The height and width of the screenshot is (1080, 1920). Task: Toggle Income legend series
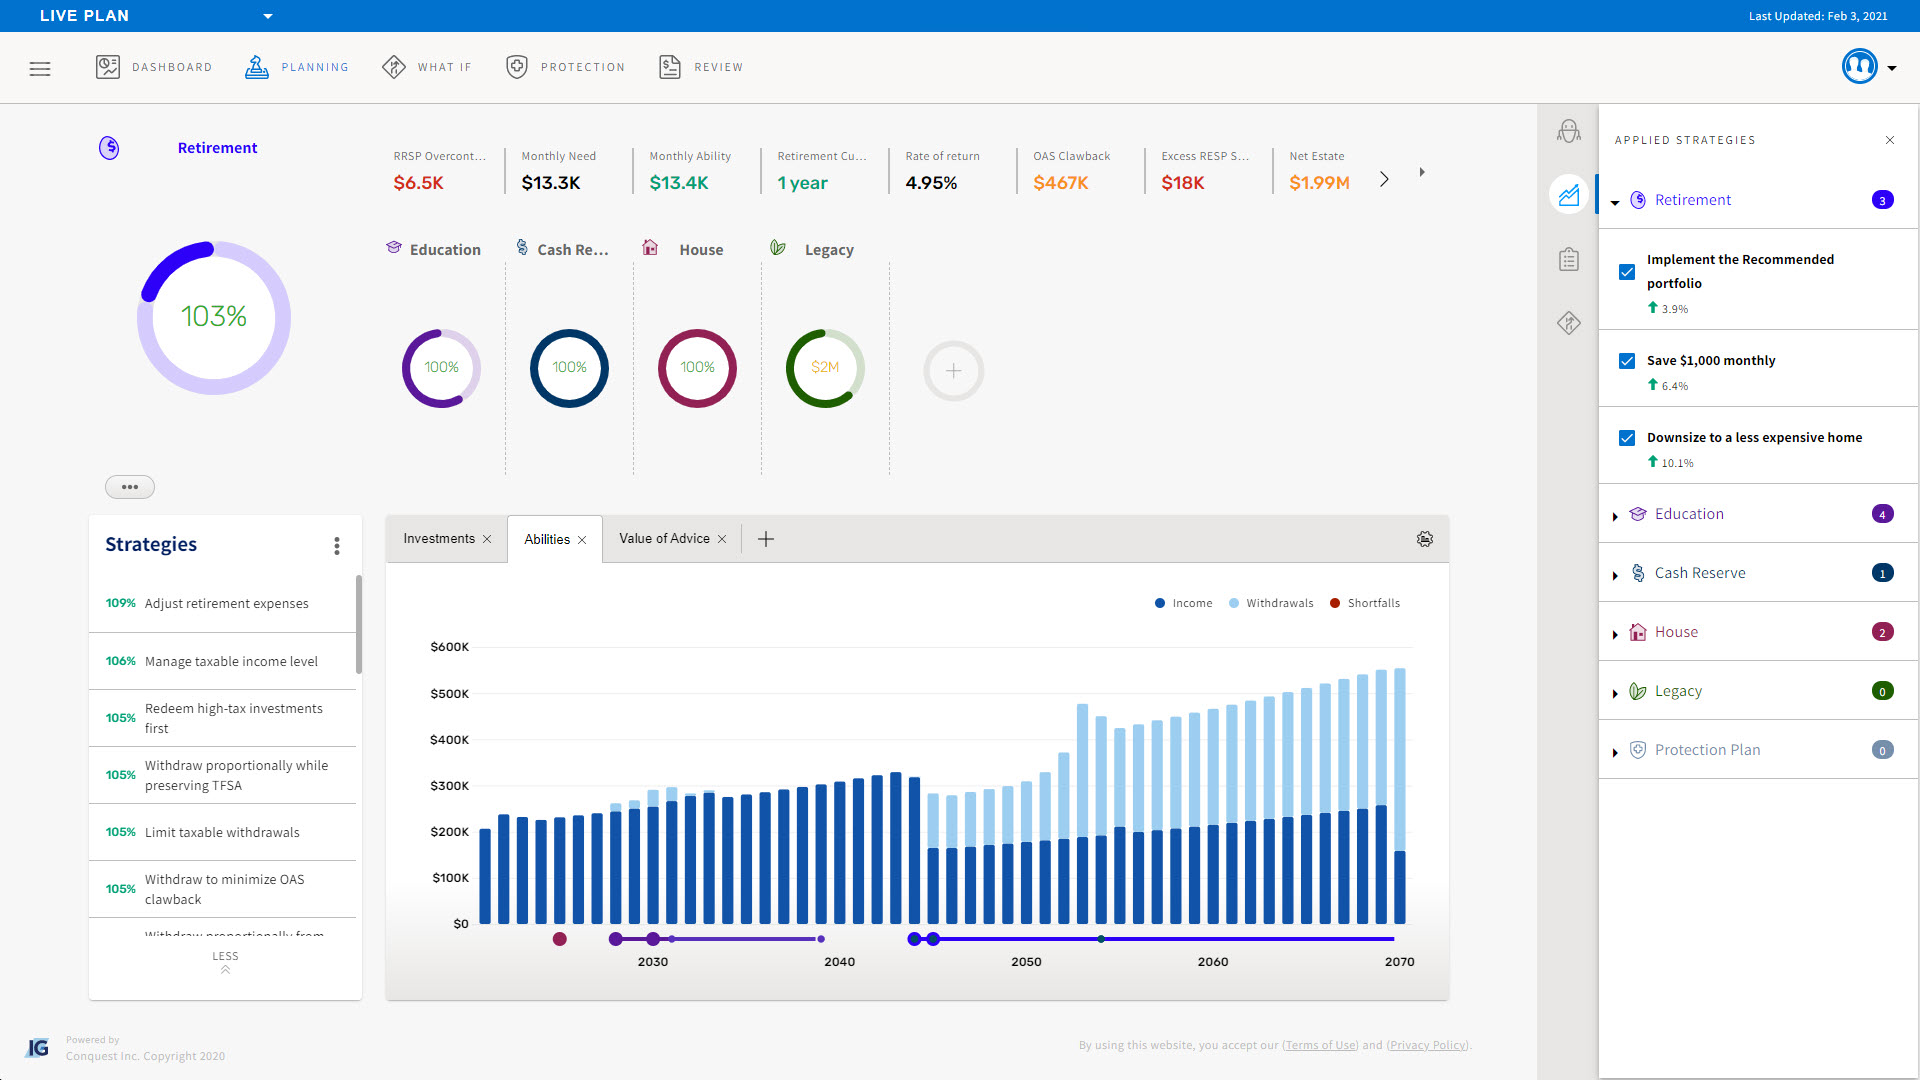(1183, 603)
